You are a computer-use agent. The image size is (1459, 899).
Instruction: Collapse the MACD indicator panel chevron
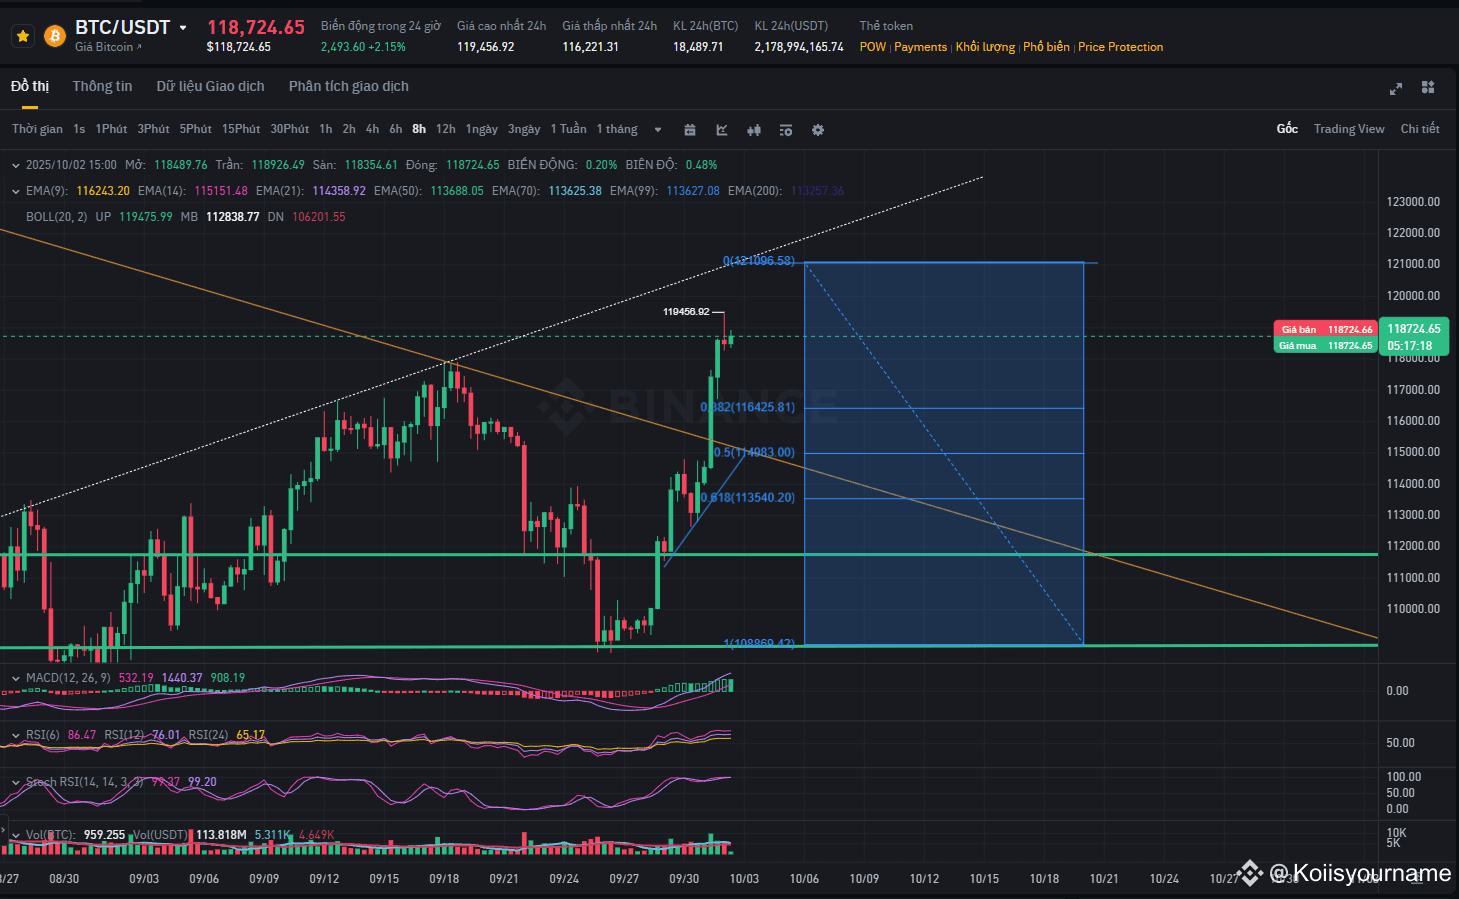[15, 678]
